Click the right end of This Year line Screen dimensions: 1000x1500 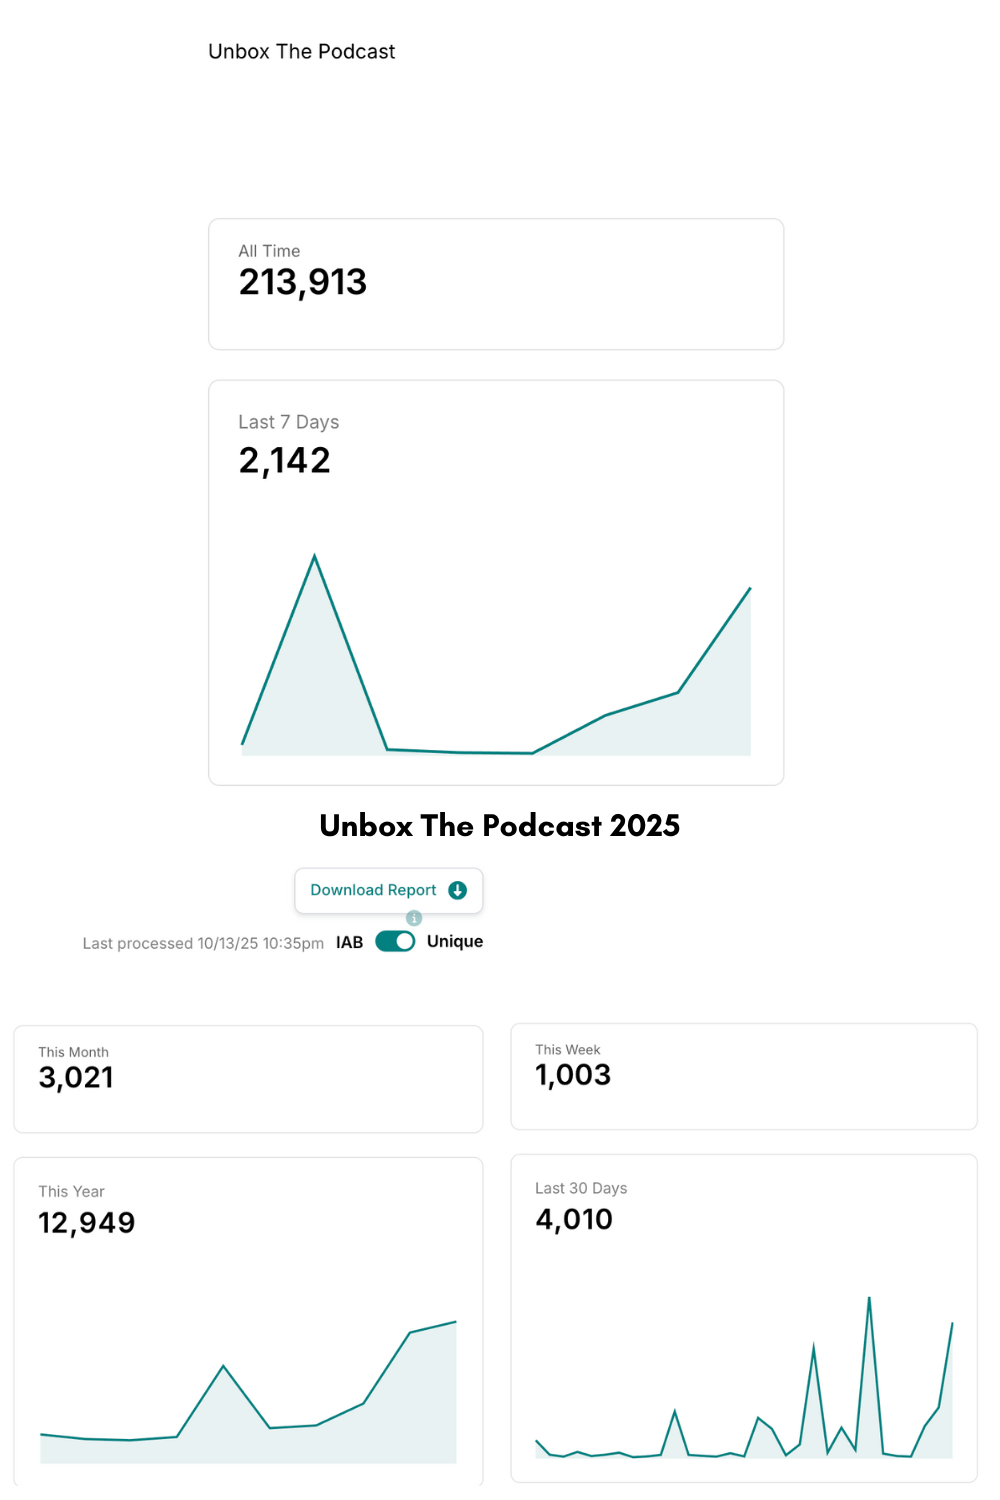pos(456,1322)
